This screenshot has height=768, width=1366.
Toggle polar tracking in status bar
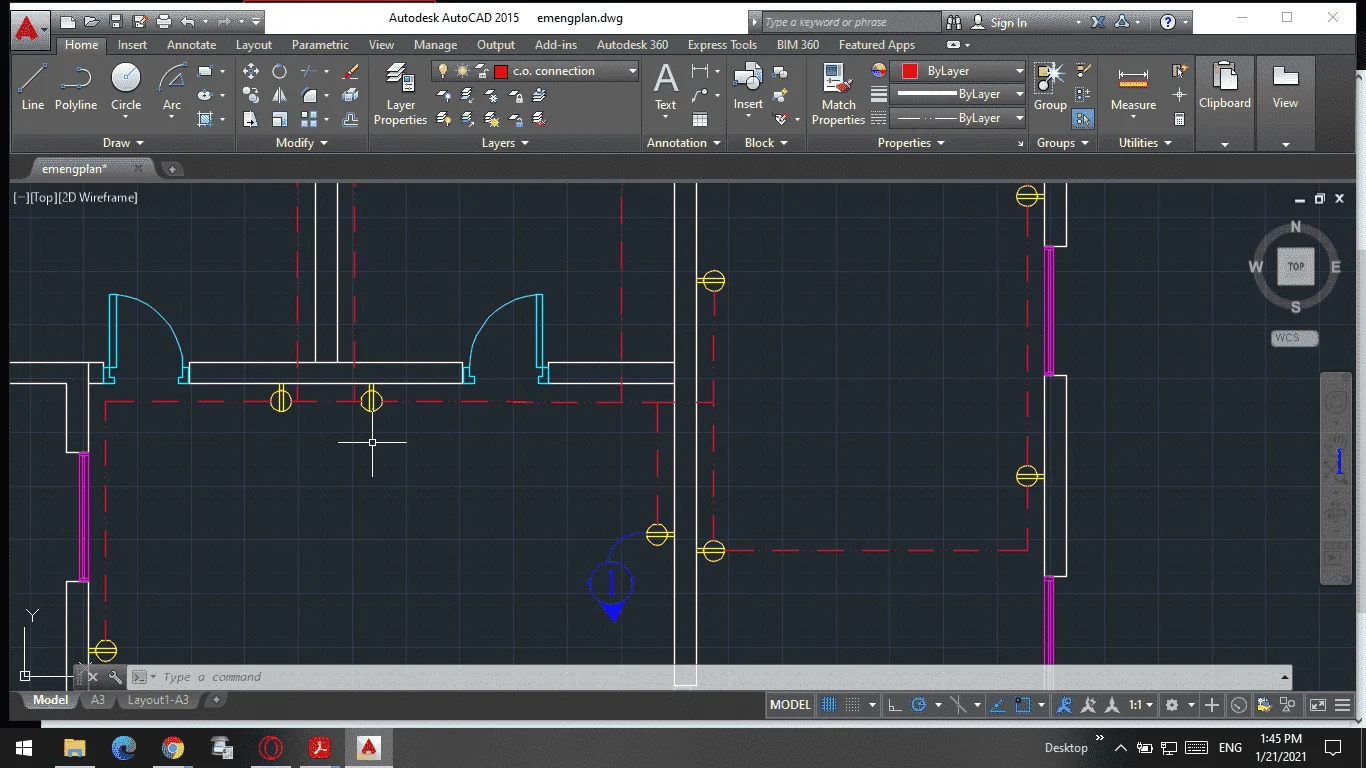tap(919, 705)
